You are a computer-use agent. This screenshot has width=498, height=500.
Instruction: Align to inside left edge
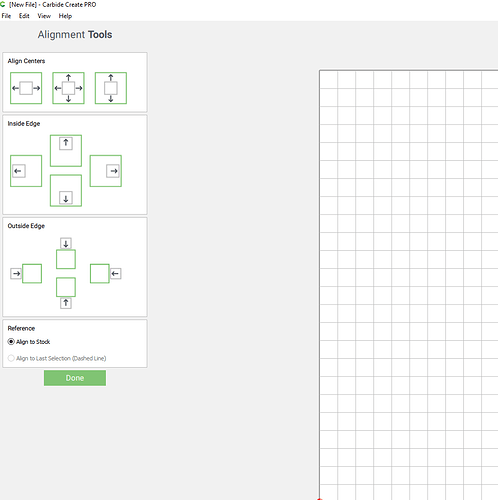click(x=26, y=171)
